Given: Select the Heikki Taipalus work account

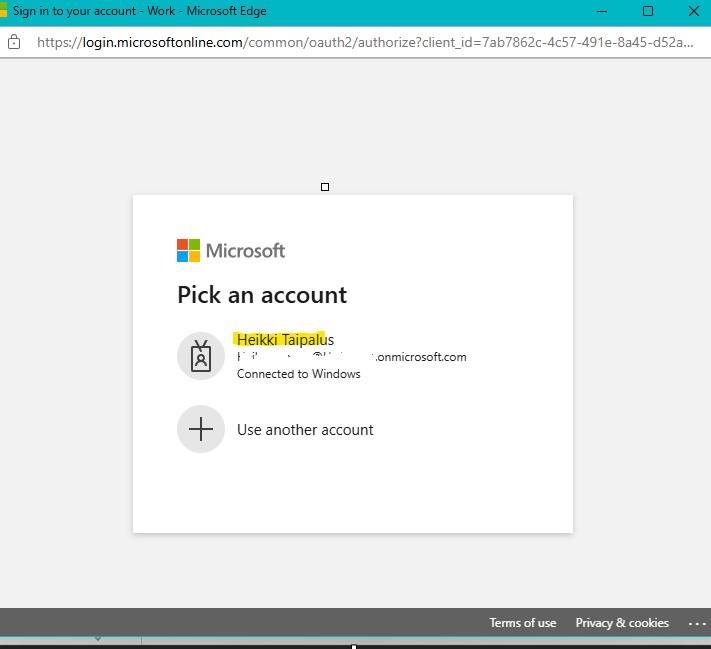Looking at the screenshot, I should [x=352, y=356].
